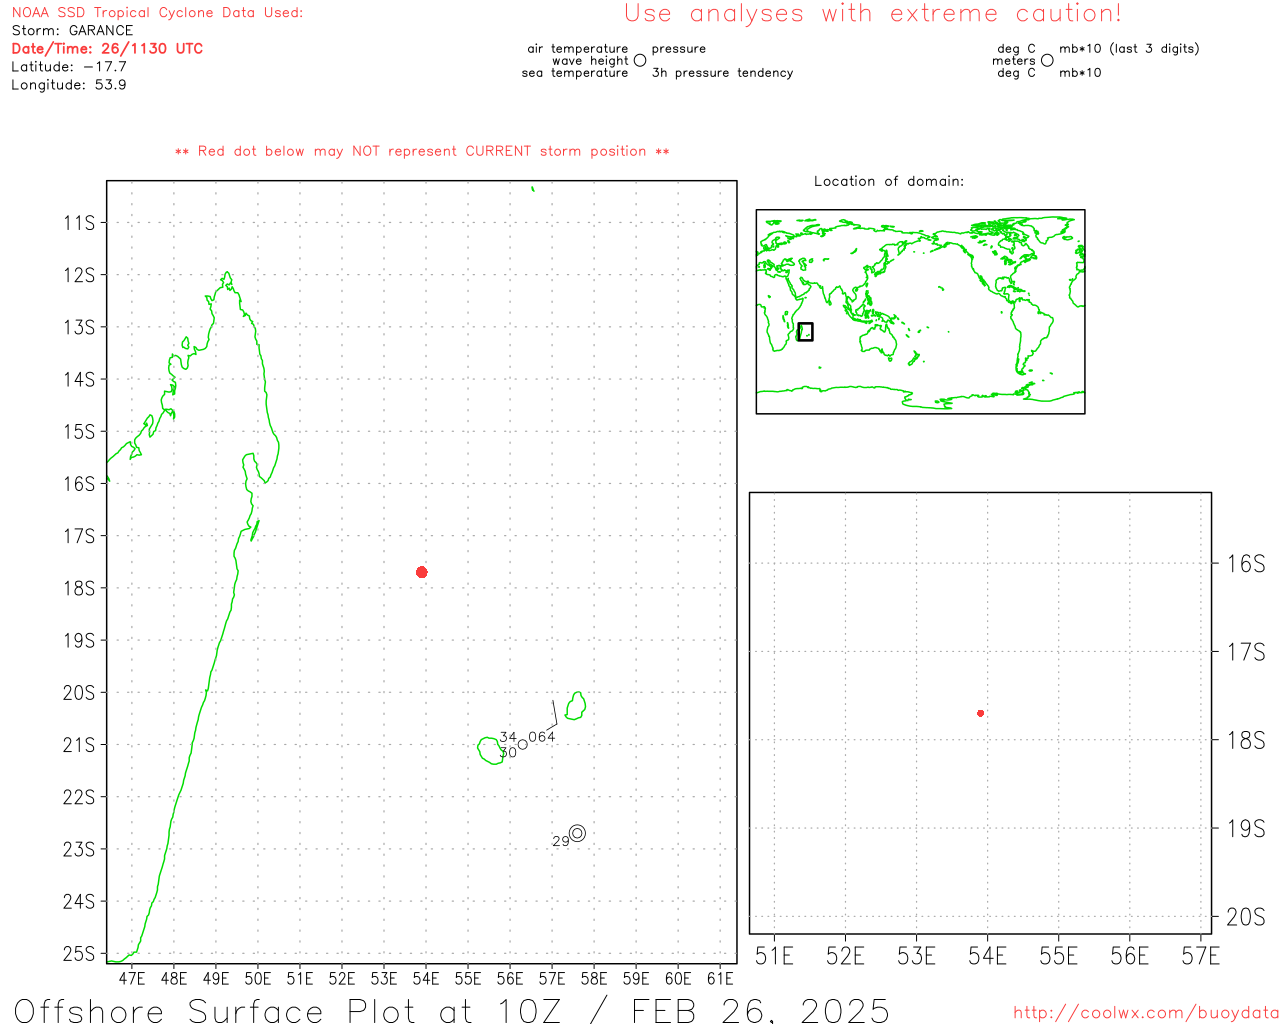The height and width of the screenshot is (1024, 1280).
Task: Click the pressure value 064 on the map
Action: [542, 737]
